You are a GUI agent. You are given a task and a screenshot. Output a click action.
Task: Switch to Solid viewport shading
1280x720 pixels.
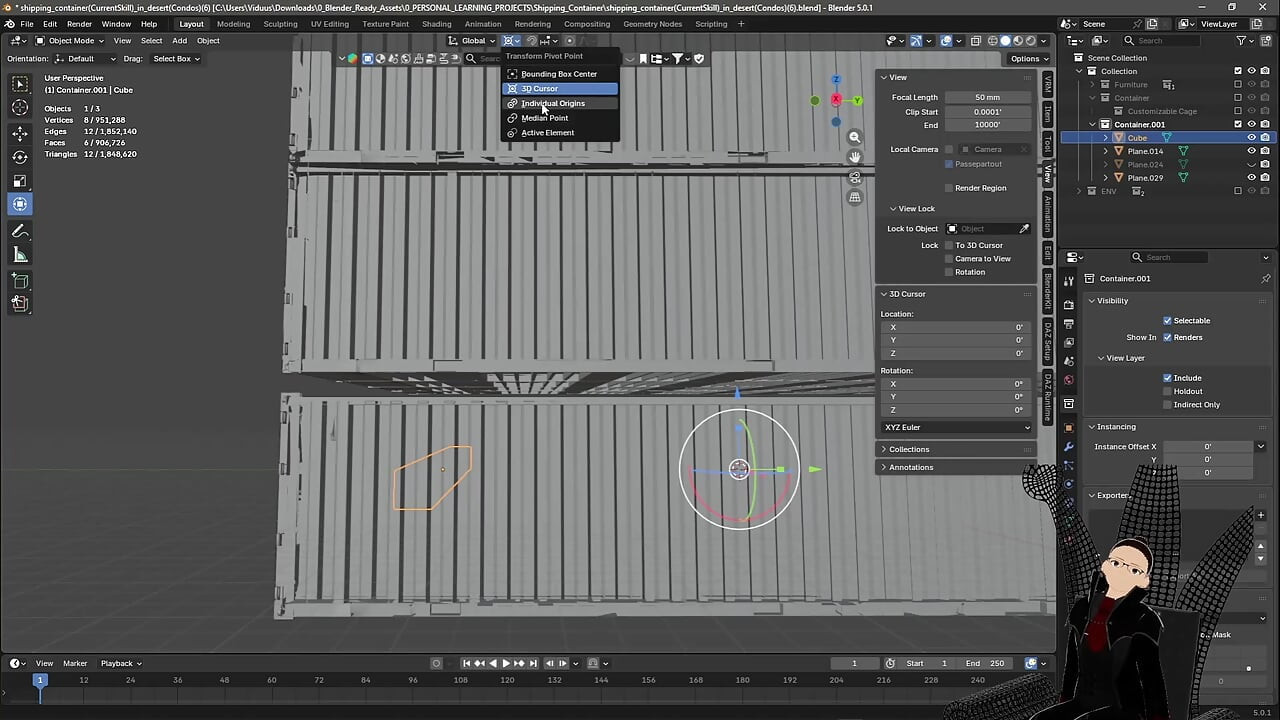click(x=1006, y=41)
